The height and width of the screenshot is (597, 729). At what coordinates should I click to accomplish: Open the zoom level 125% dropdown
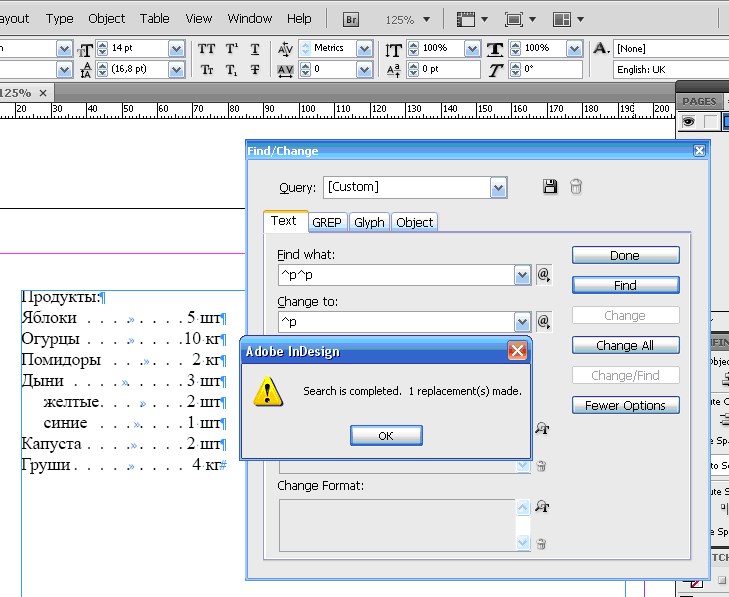point(426,20)
